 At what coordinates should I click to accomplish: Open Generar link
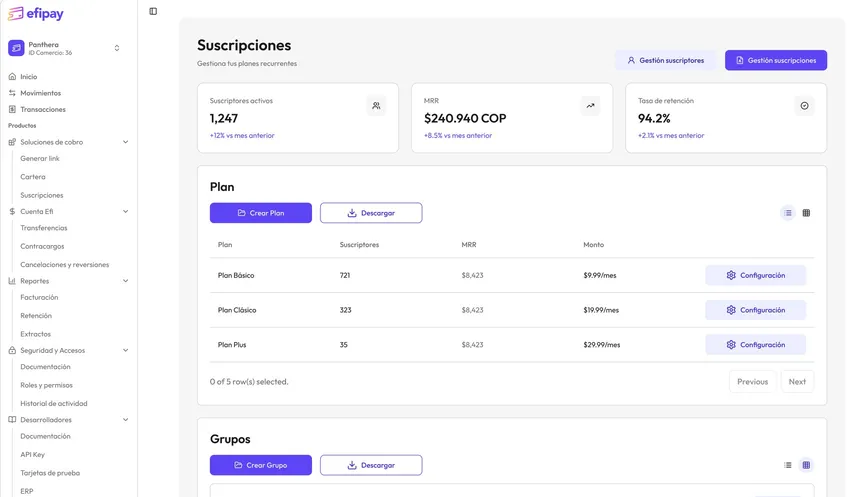(40, 159)
